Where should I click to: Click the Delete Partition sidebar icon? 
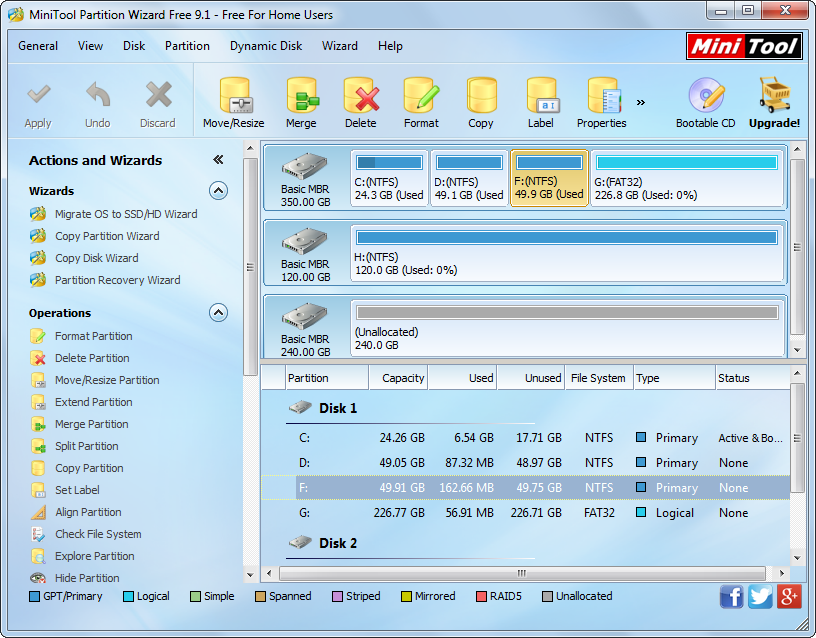[38, 358]
